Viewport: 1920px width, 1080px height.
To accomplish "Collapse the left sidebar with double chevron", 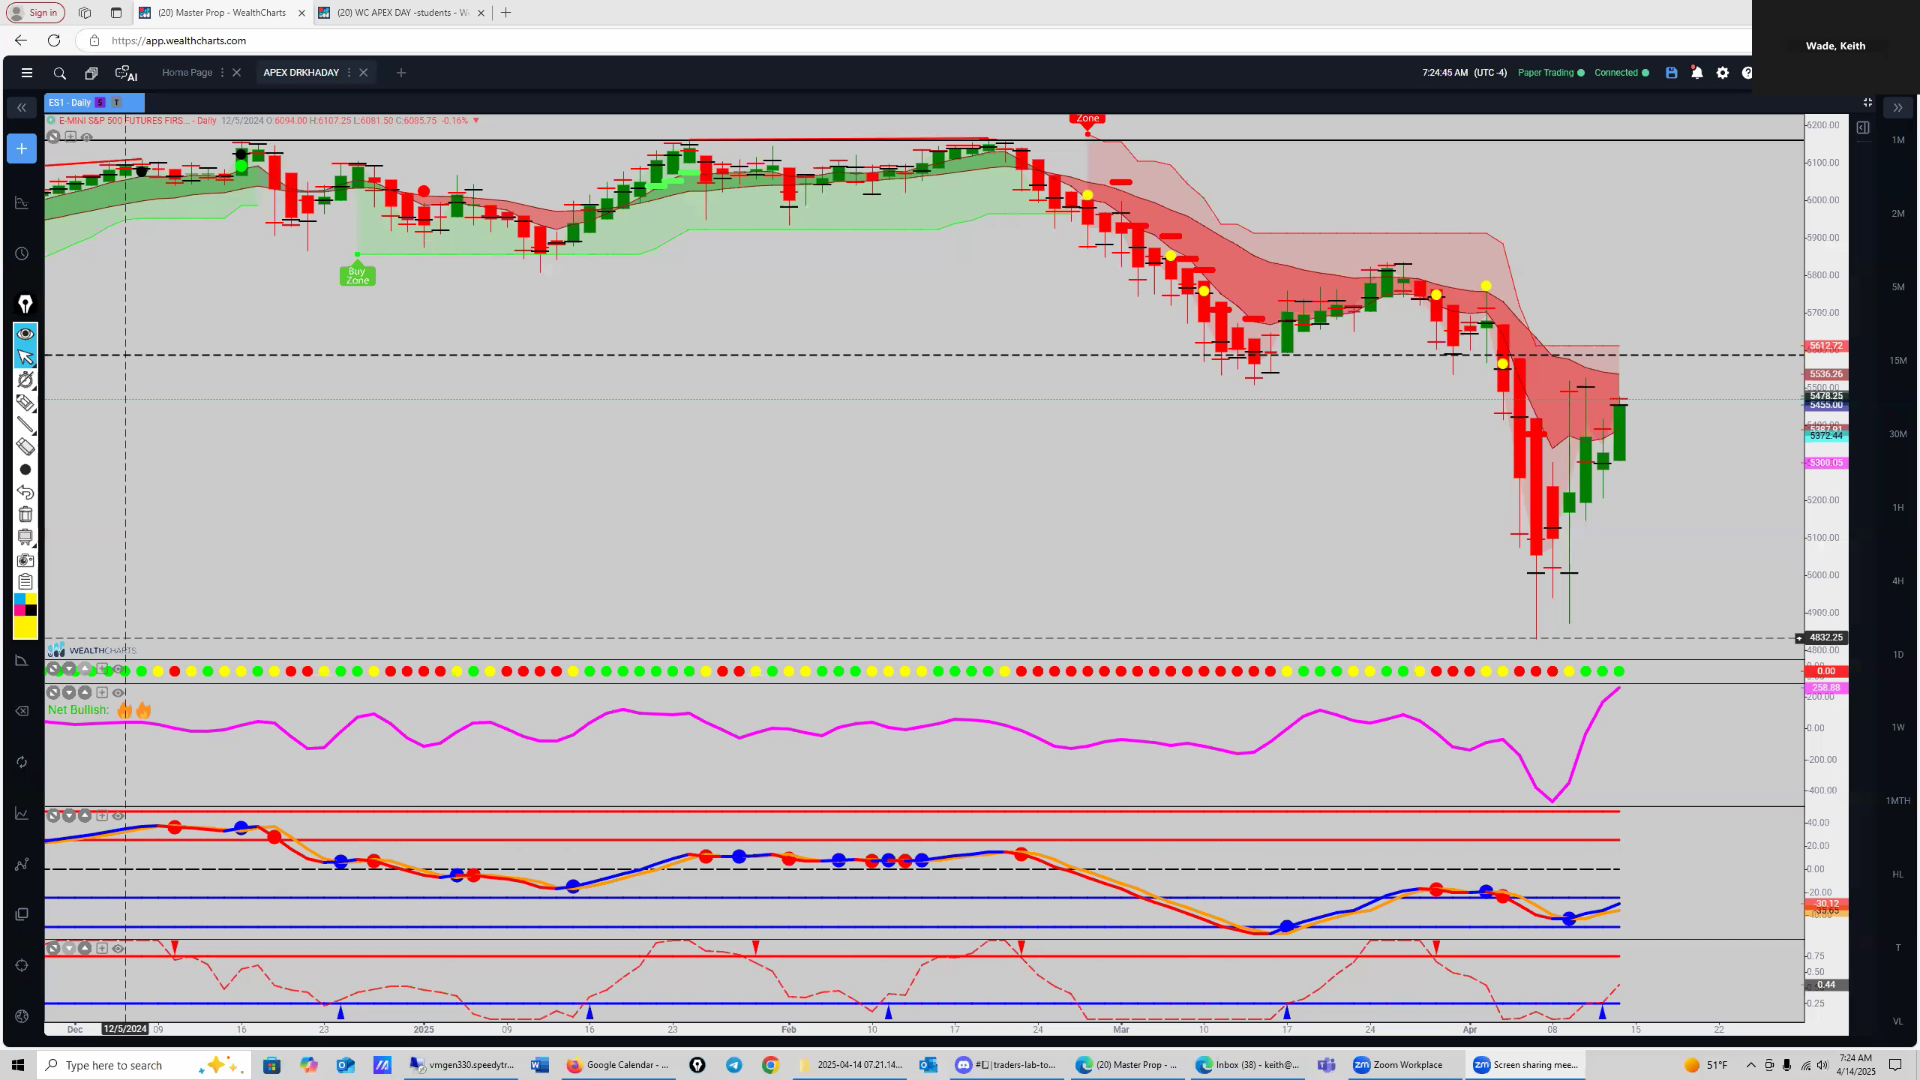I will pyautogui.click(x=21, y=107).
